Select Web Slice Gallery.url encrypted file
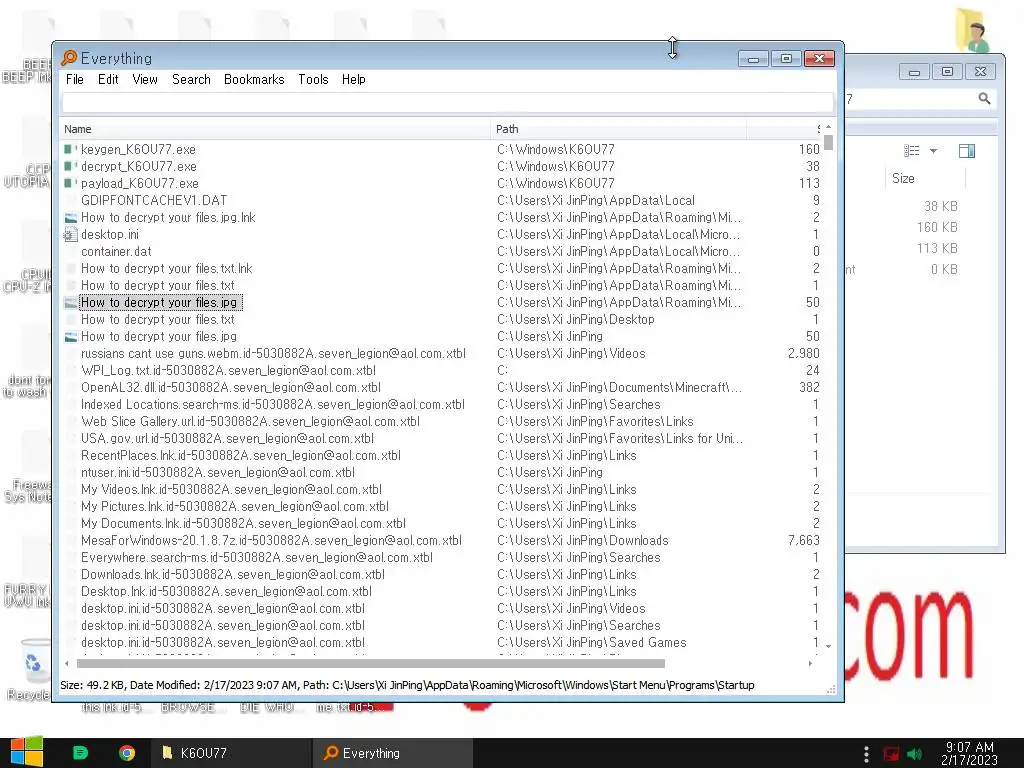 tap(250, 421)
